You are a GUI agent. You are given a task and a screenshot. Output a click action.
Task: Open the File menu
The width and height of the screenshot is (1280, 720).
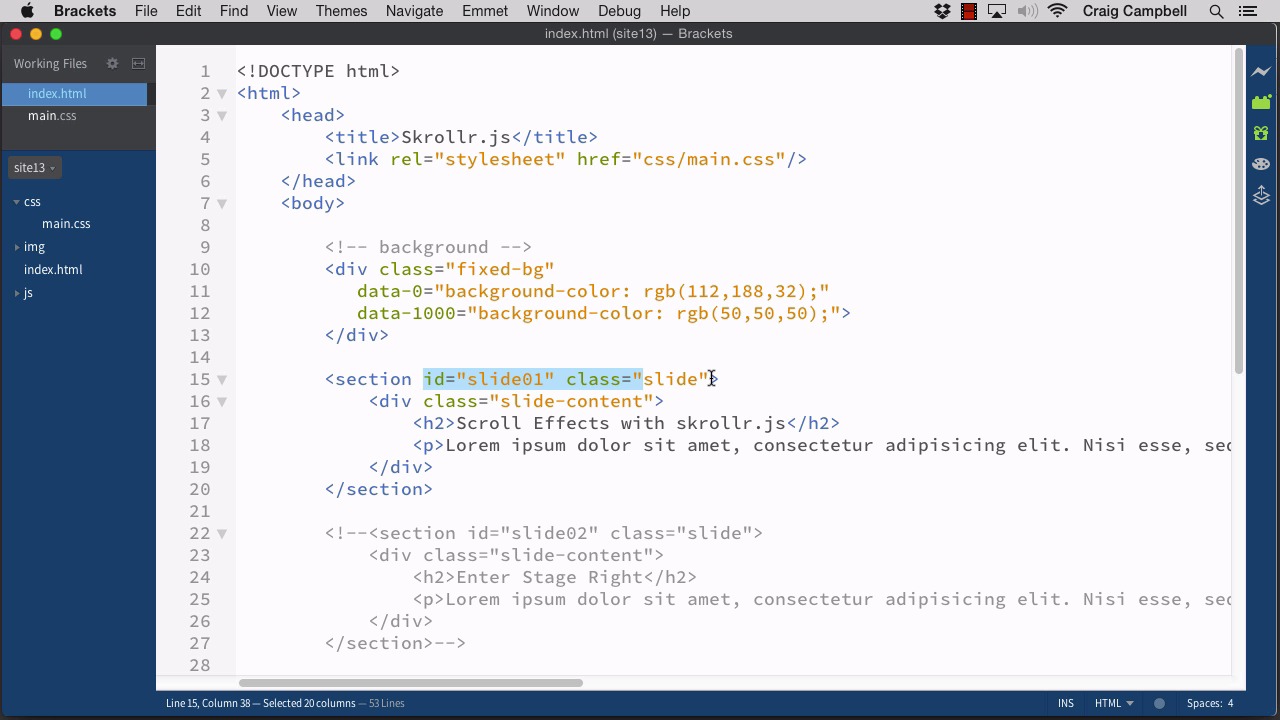(x=146, y=11)
